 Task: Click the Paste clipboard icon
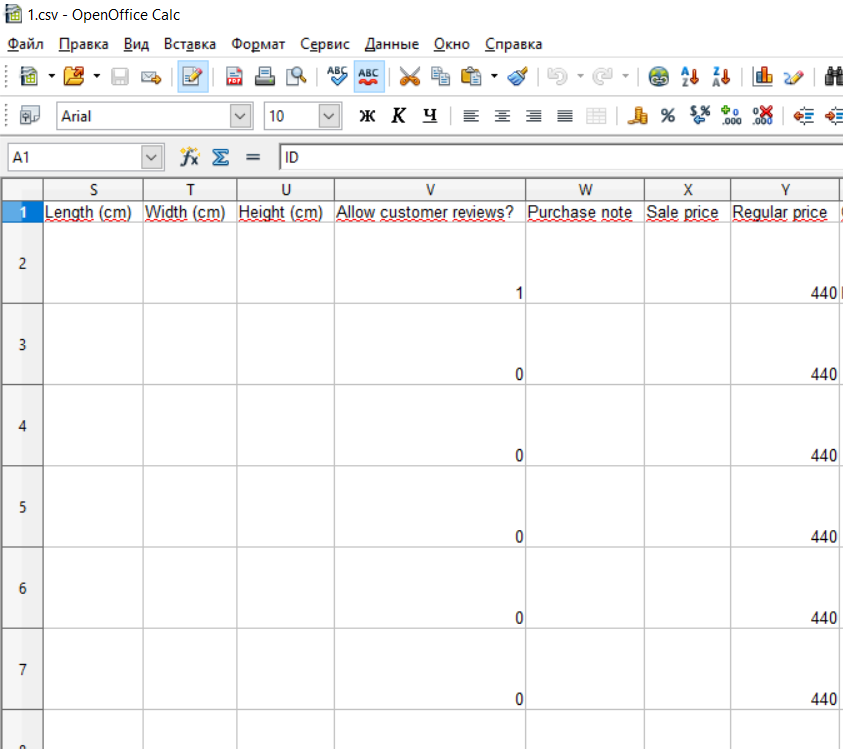tap(471, 76)
